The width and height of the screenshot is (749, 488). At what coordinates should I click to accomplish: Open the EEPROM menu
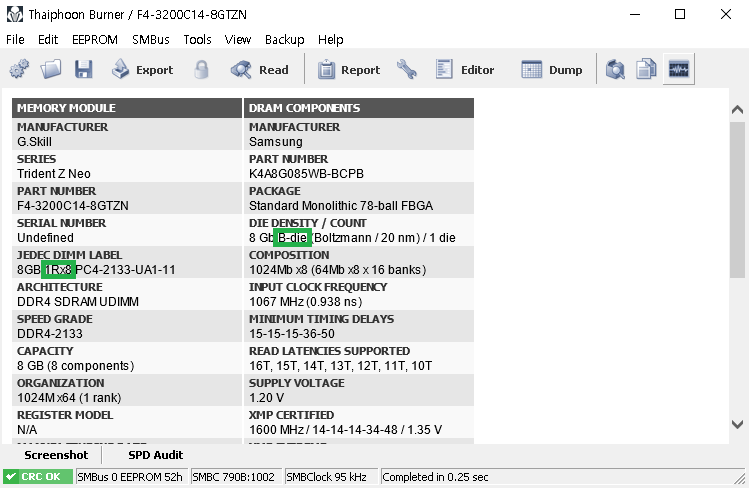click(95, 40)
